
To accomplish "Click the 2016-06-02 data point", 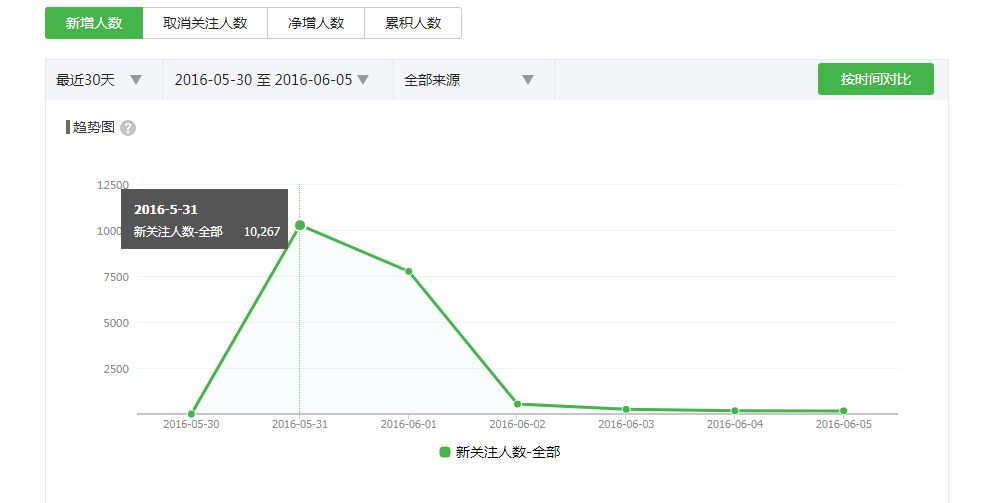I will [517, 404].
